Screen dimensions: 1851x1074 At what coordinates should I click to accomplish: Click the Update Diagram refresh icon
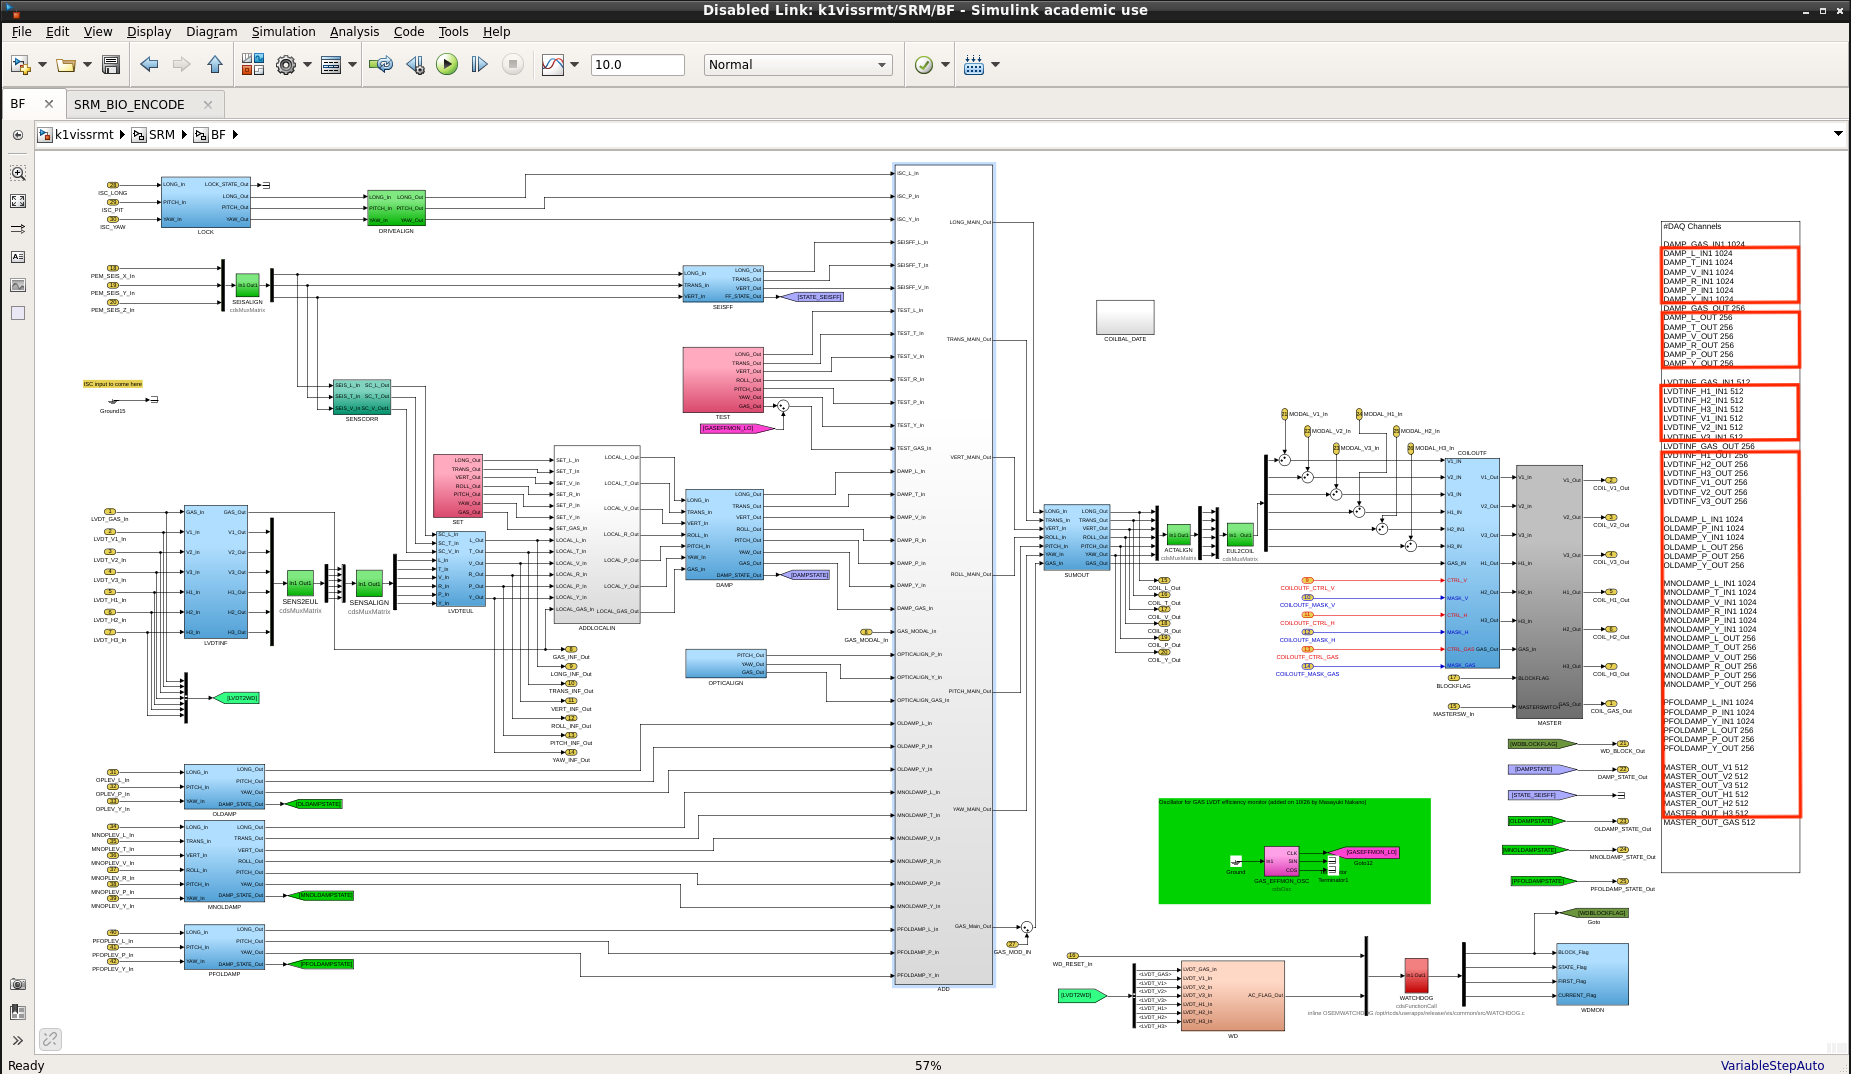(x=381, y=65)
